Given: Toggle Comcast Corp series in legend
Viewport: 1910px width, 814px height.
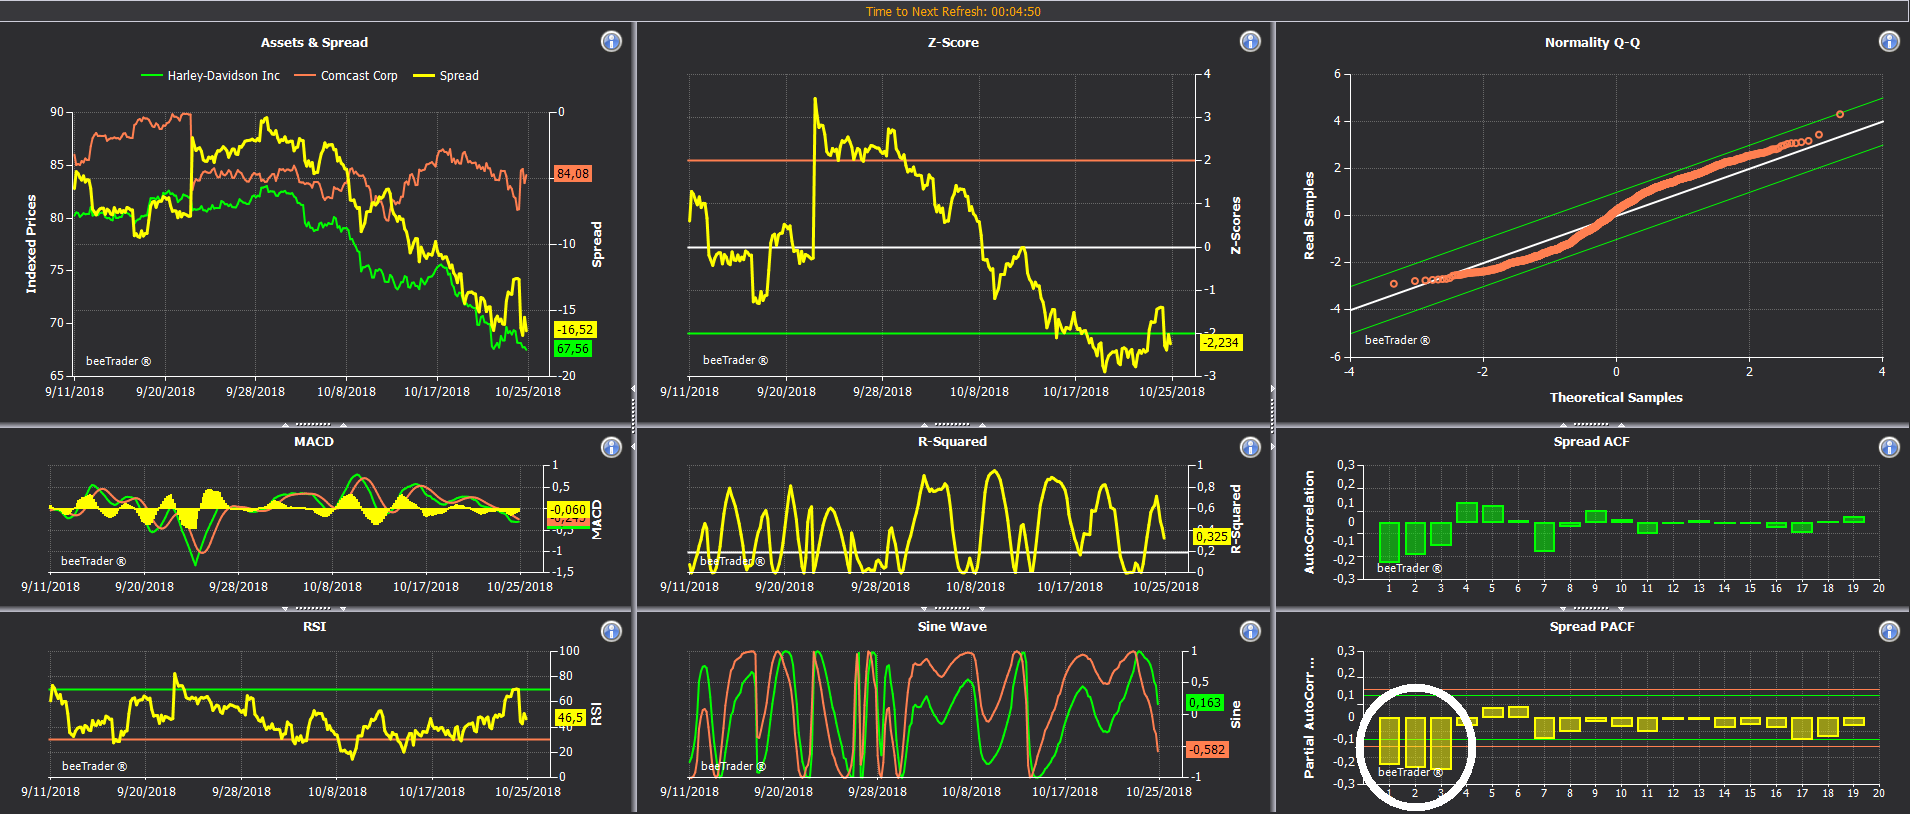Looking at the screenshot, I should coord(346,76).
